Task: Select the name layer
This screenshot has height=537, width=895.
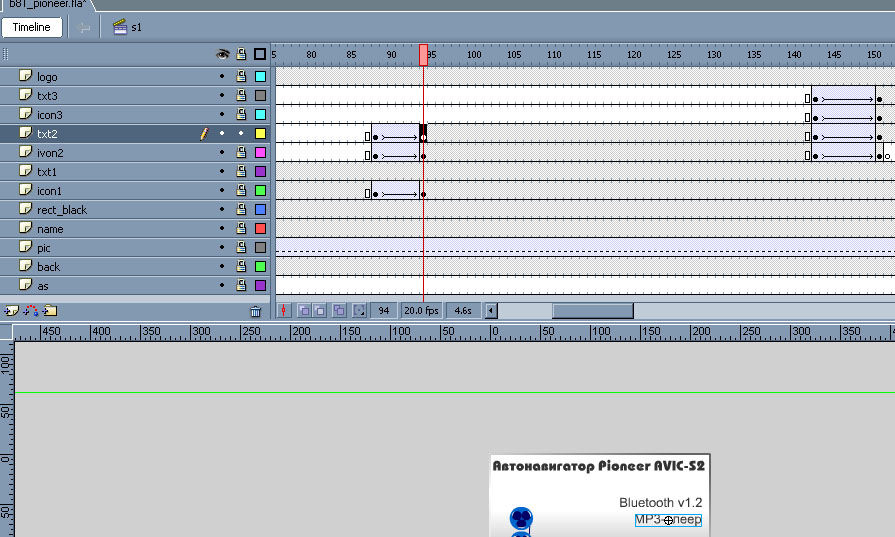Action: click(135, 228)
